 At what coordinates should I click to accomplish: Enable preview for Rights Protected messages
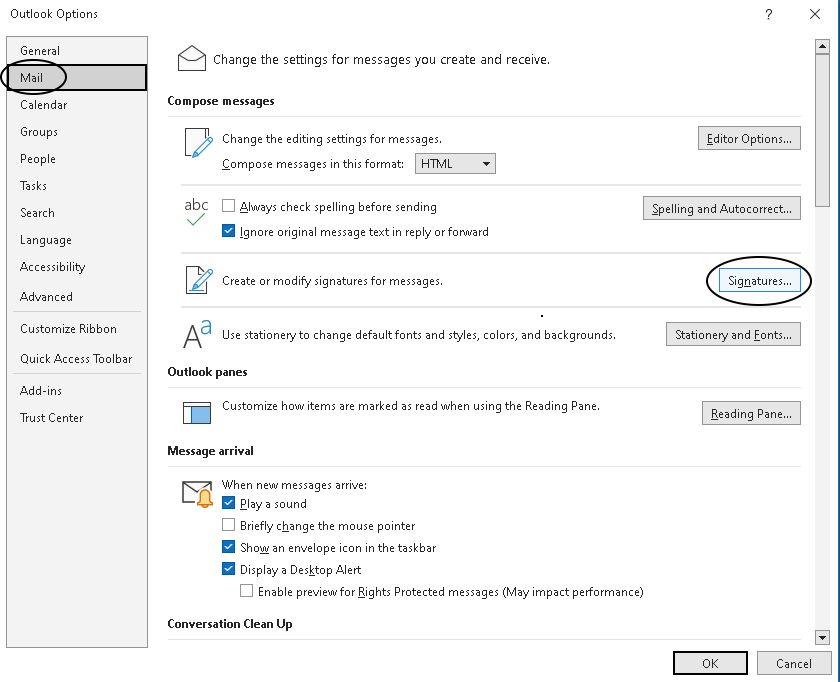246,590
